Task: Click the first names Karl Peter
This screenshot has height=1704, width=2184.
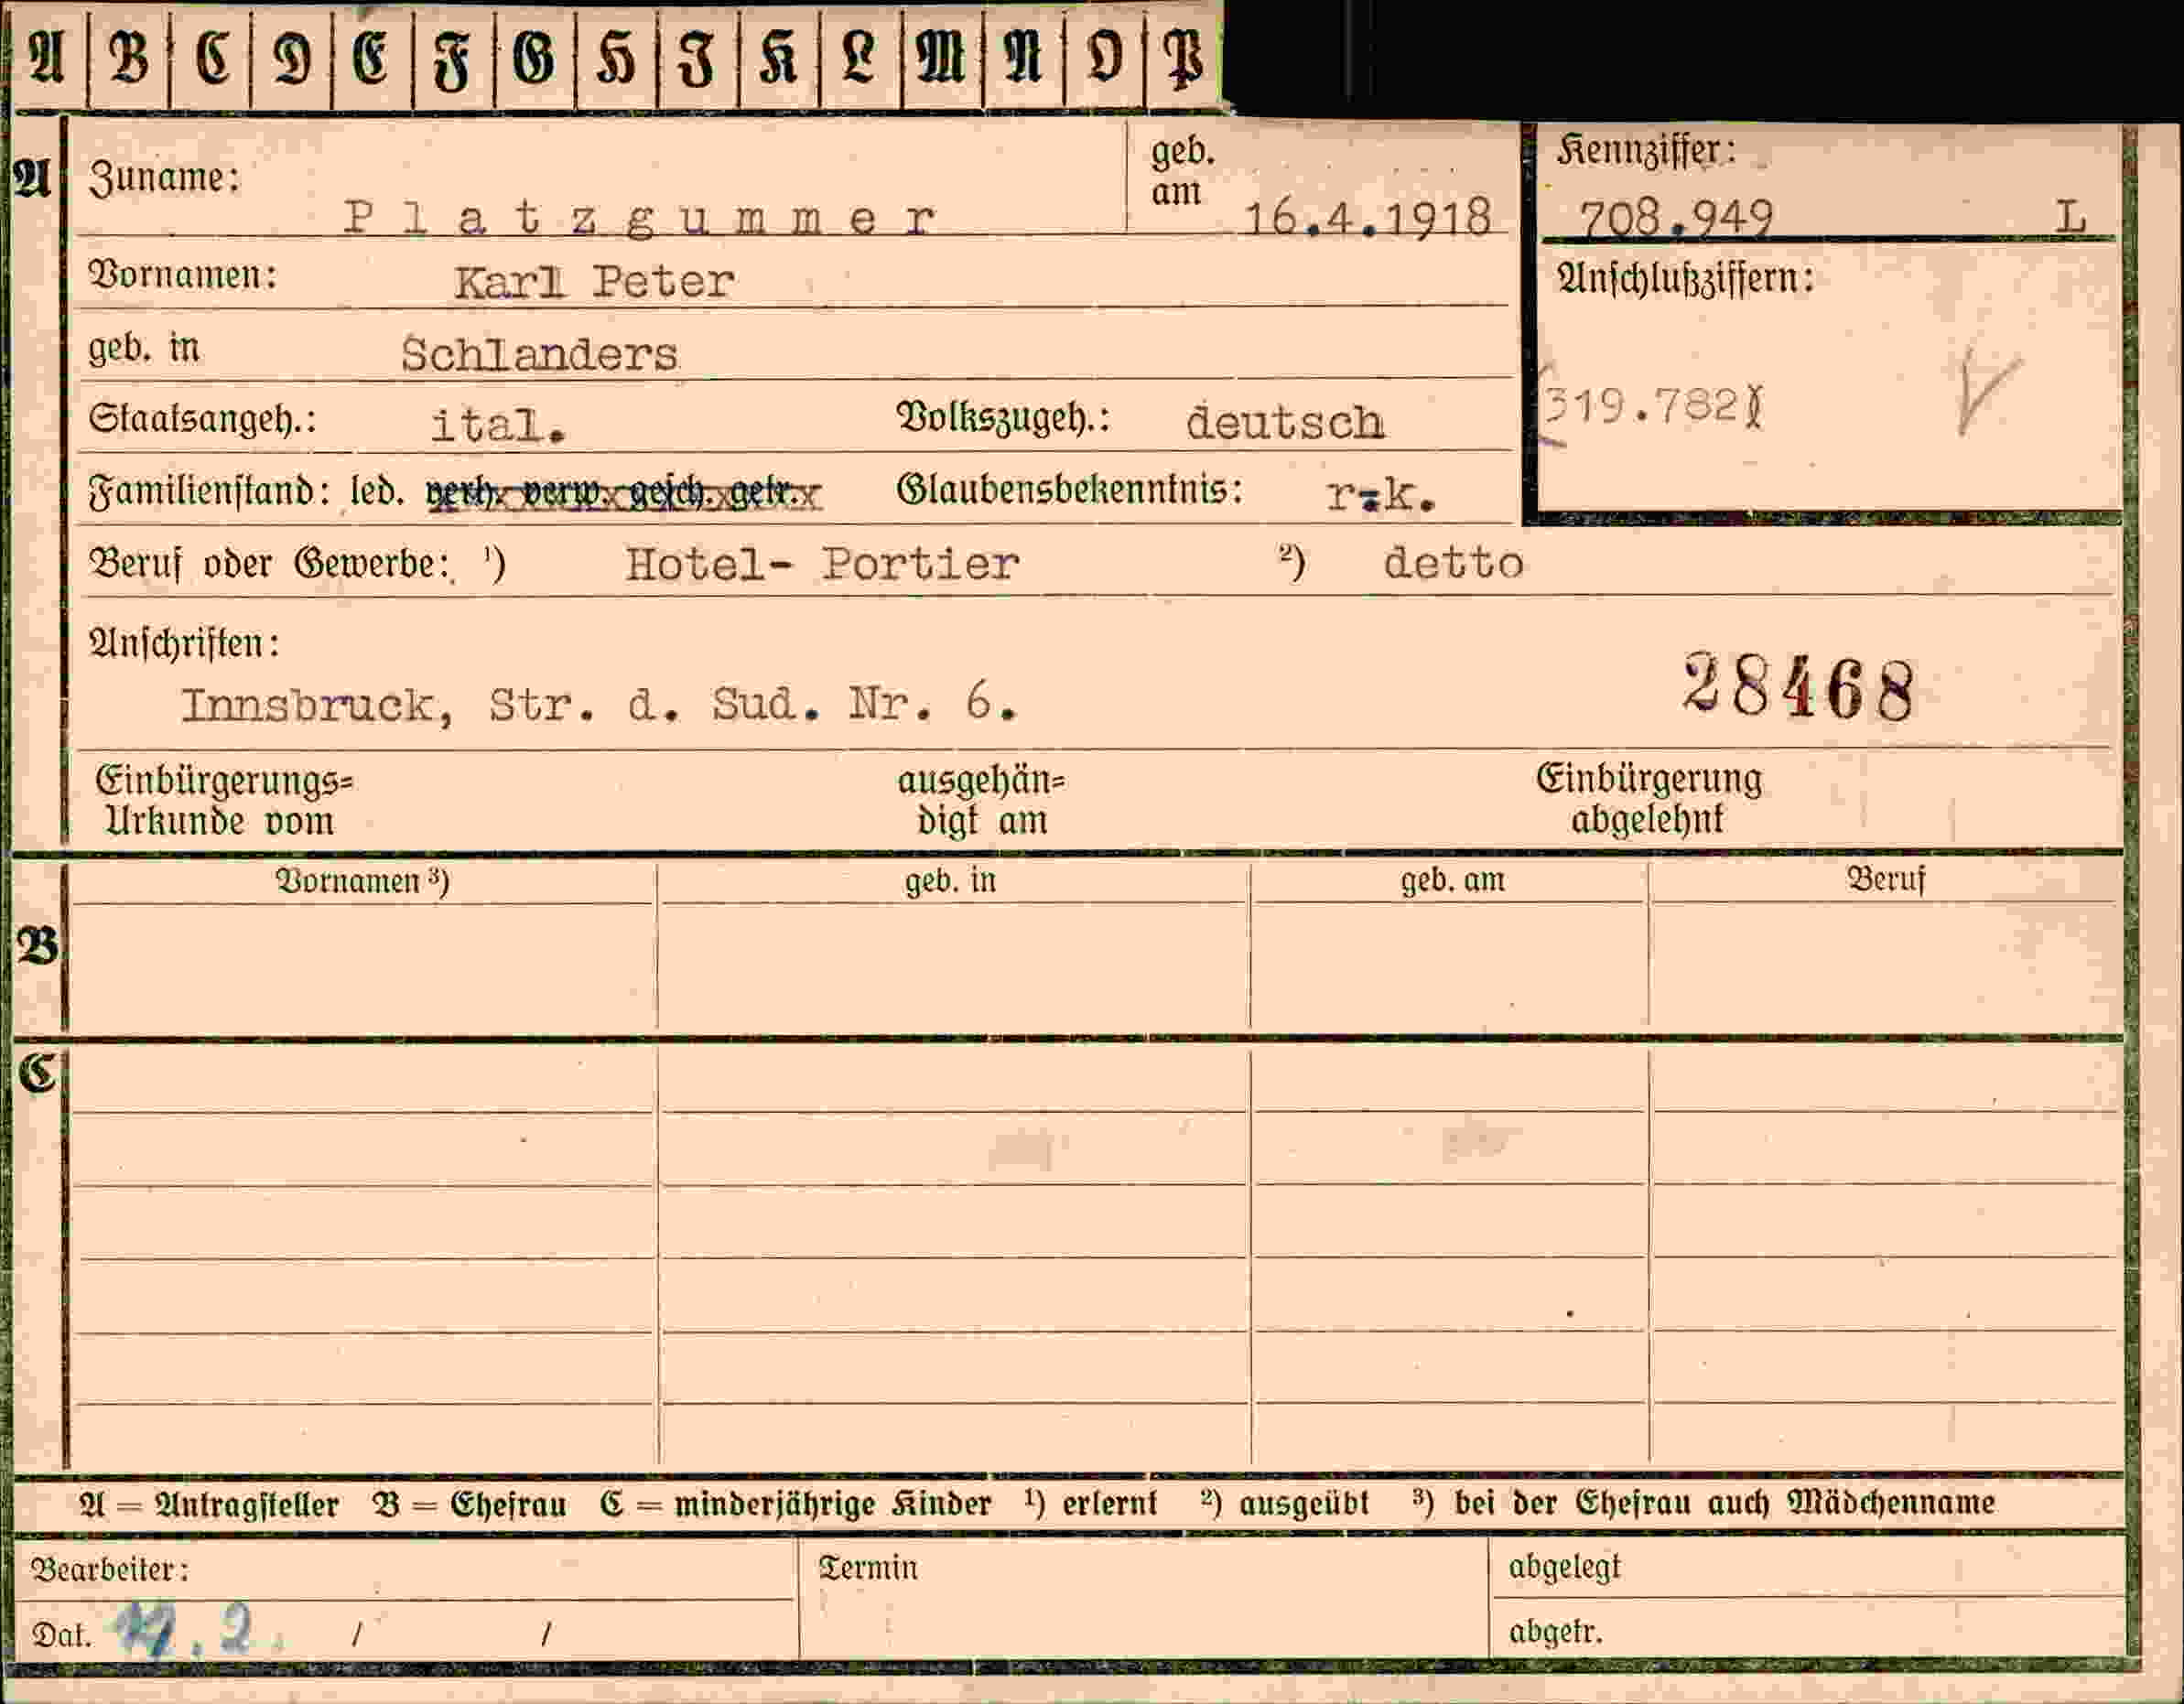Action: point(594,282)
